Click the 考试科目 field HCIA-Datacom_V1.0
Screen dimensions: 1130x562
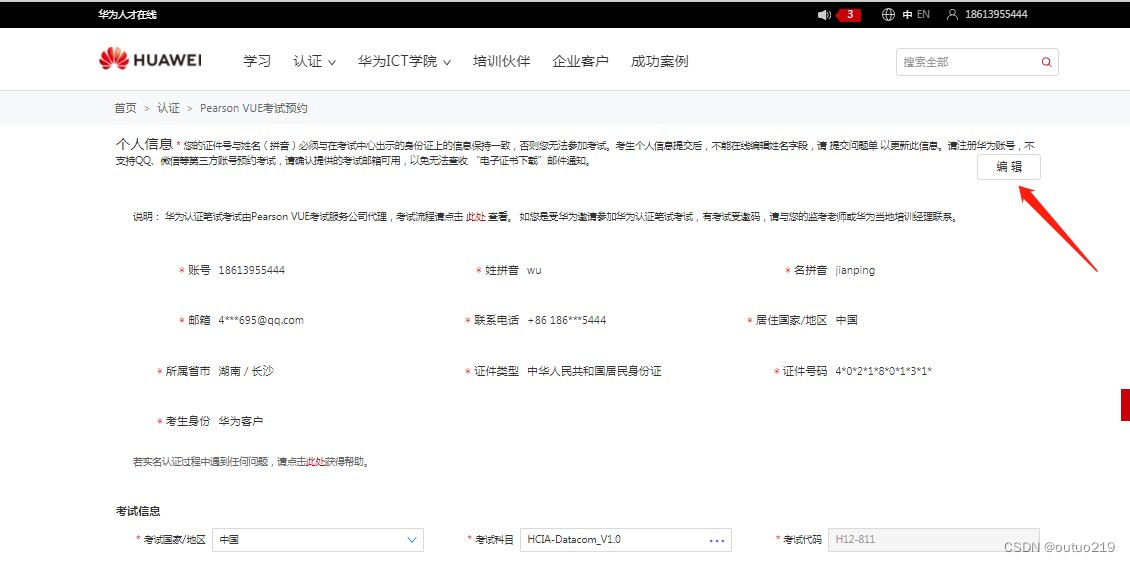(x=626, y=540)
